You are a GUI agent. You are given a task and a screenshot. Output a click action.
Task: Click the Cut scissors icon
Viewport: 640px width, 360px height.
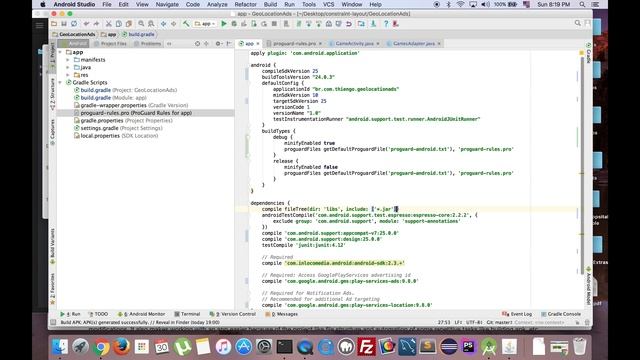pos(109,24)
